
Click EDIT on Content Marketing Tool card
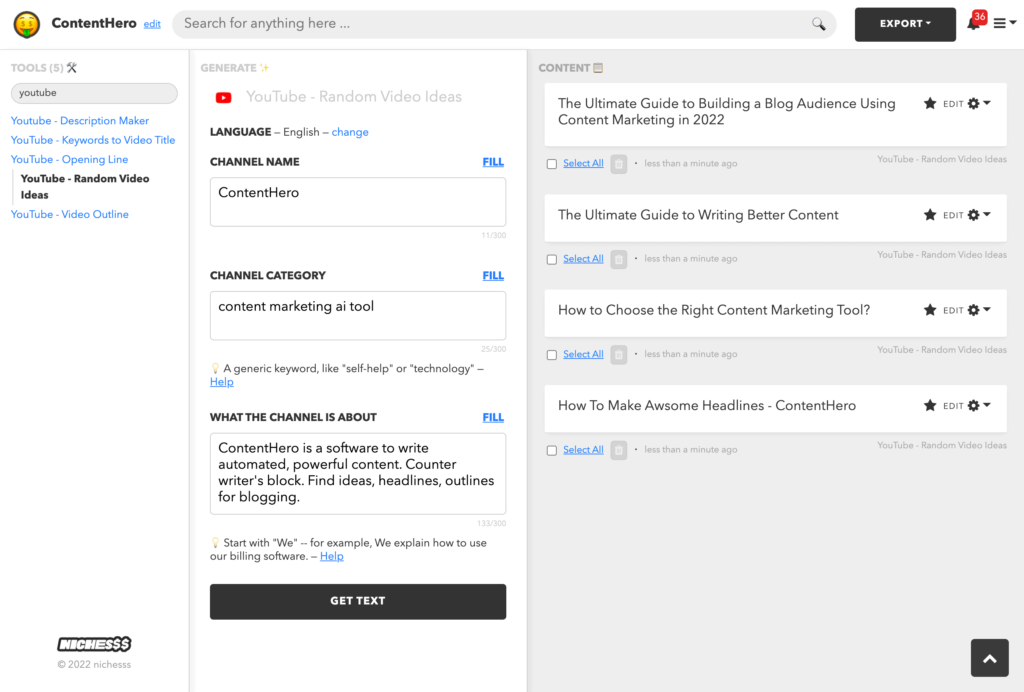point(953,311)
